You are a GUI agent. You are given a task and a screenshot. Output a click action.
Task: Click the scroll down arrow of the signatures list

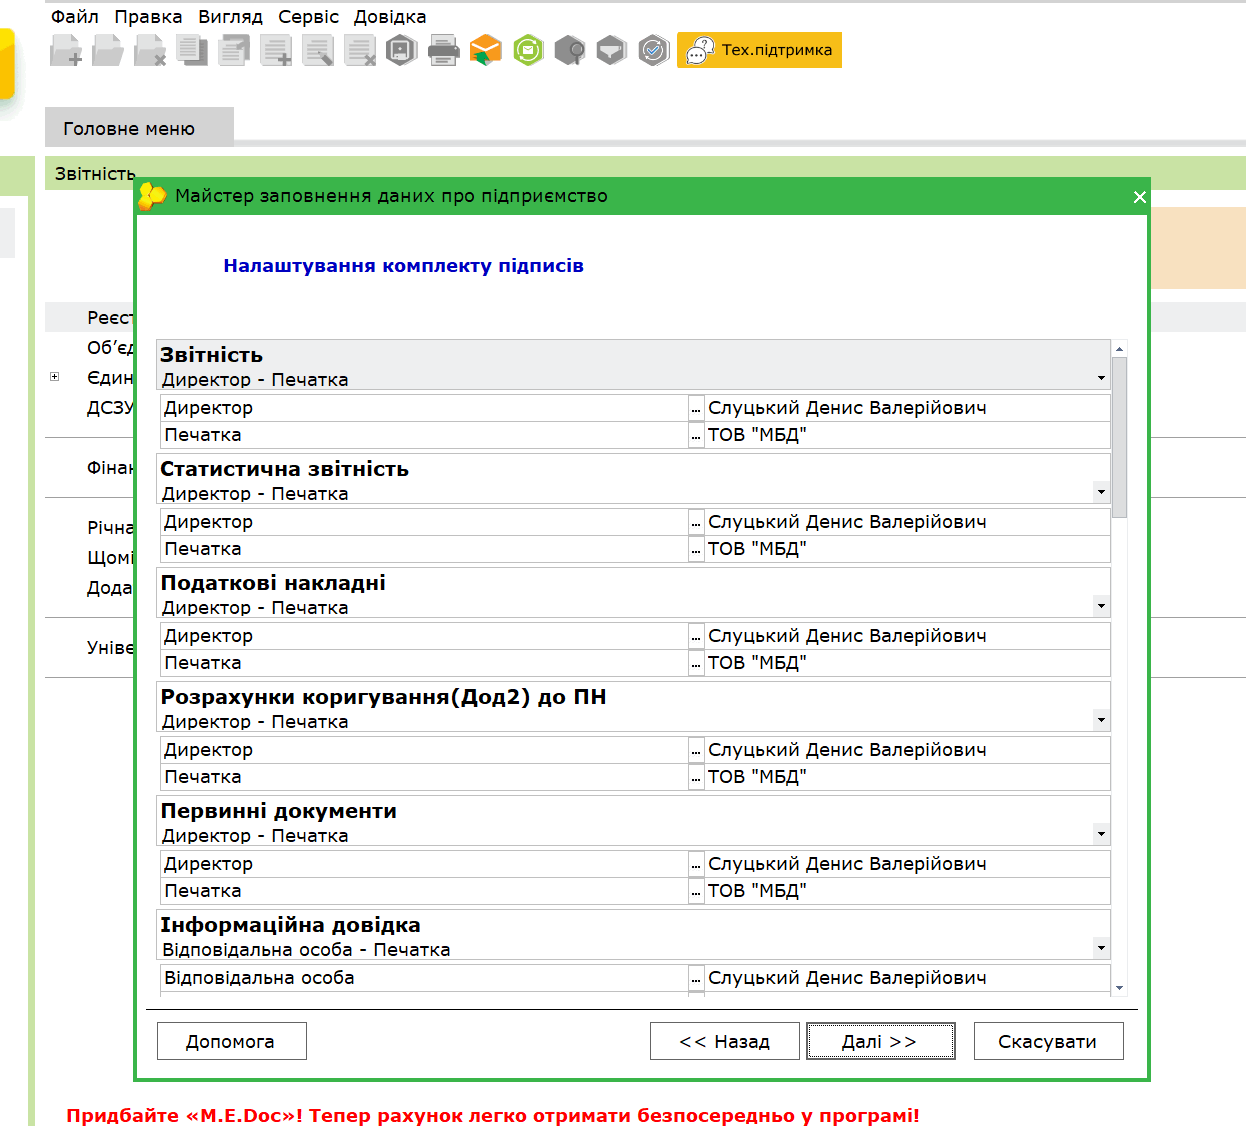tap(1119, 988)
